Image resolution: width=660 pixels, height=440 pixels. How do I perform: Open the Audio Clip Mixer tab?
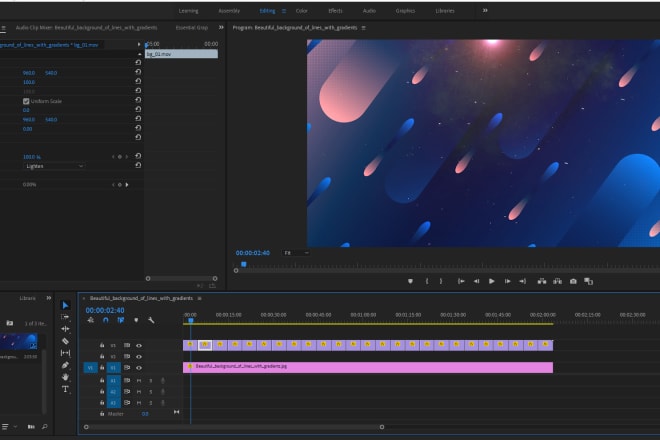[x=86, y=27]
